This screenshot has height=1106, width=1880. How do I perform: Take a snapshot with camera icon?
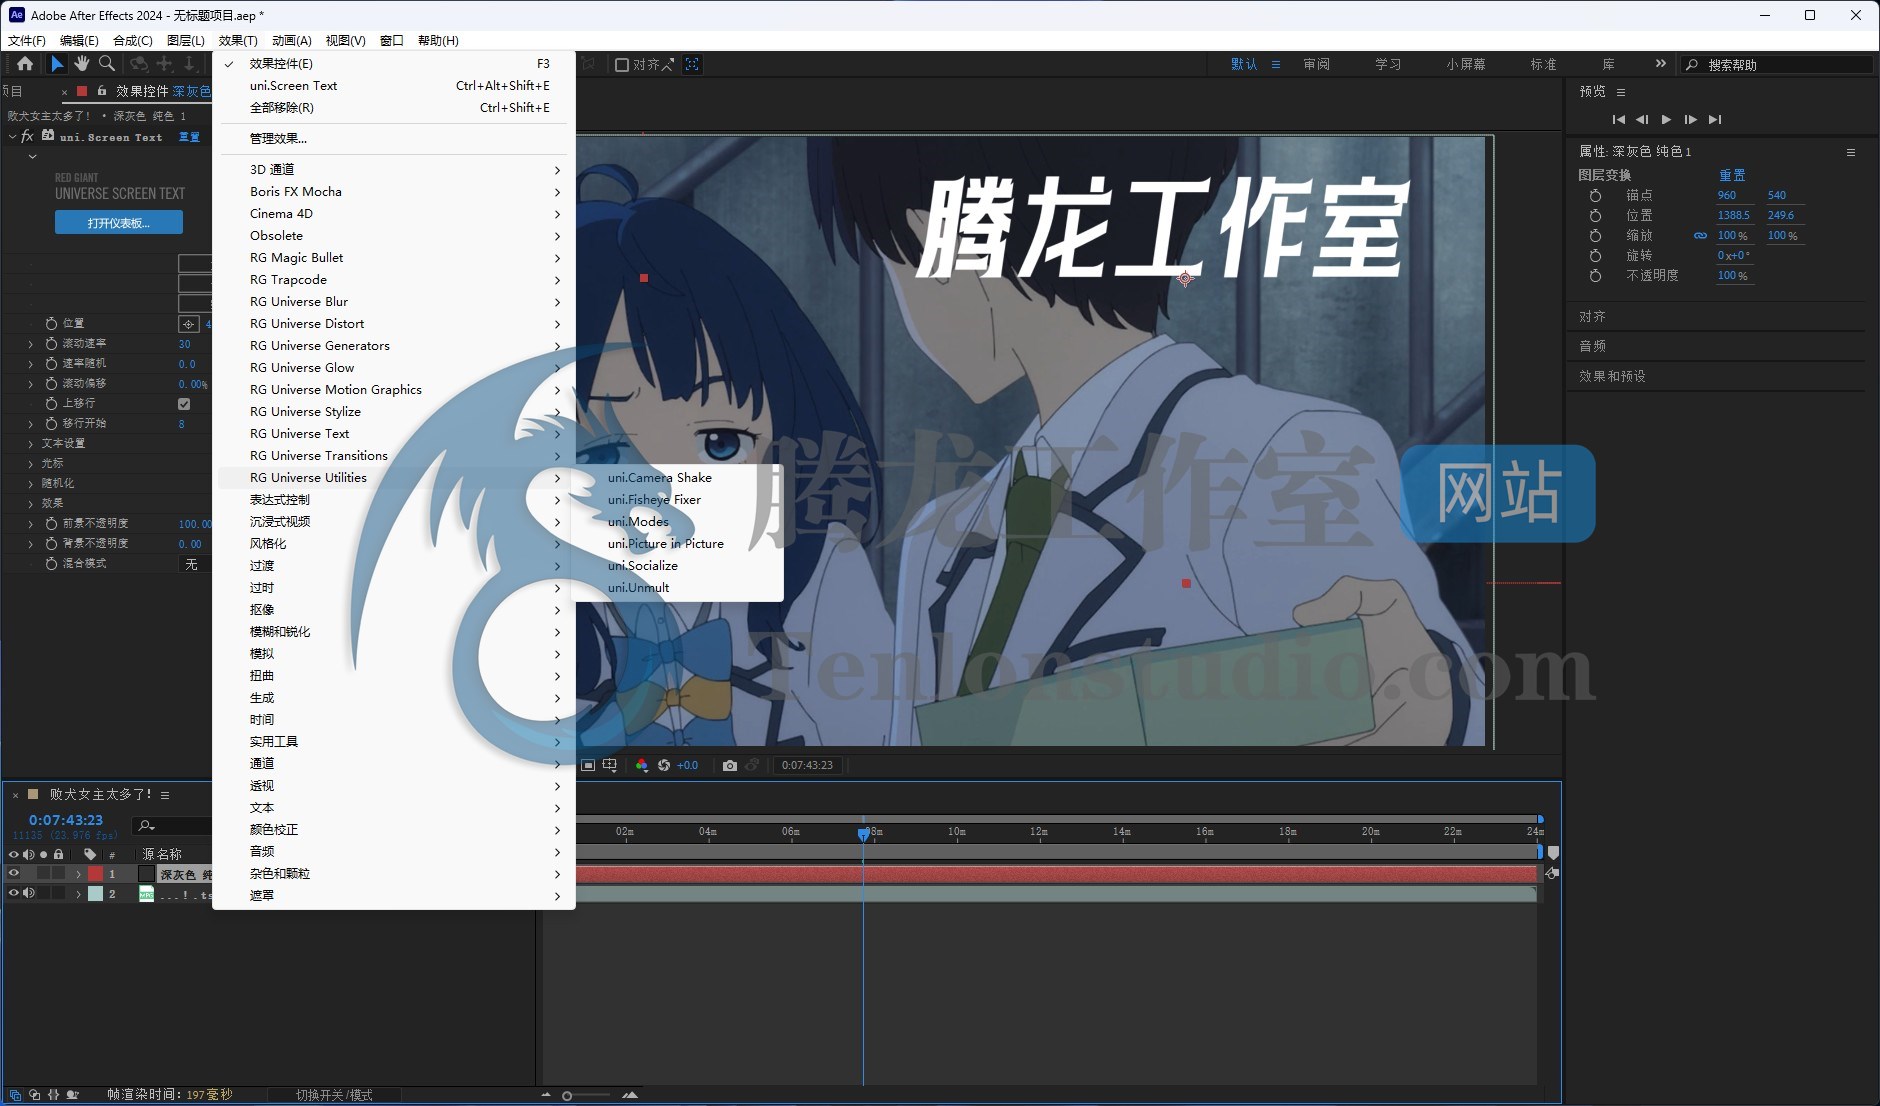[730, 765]
